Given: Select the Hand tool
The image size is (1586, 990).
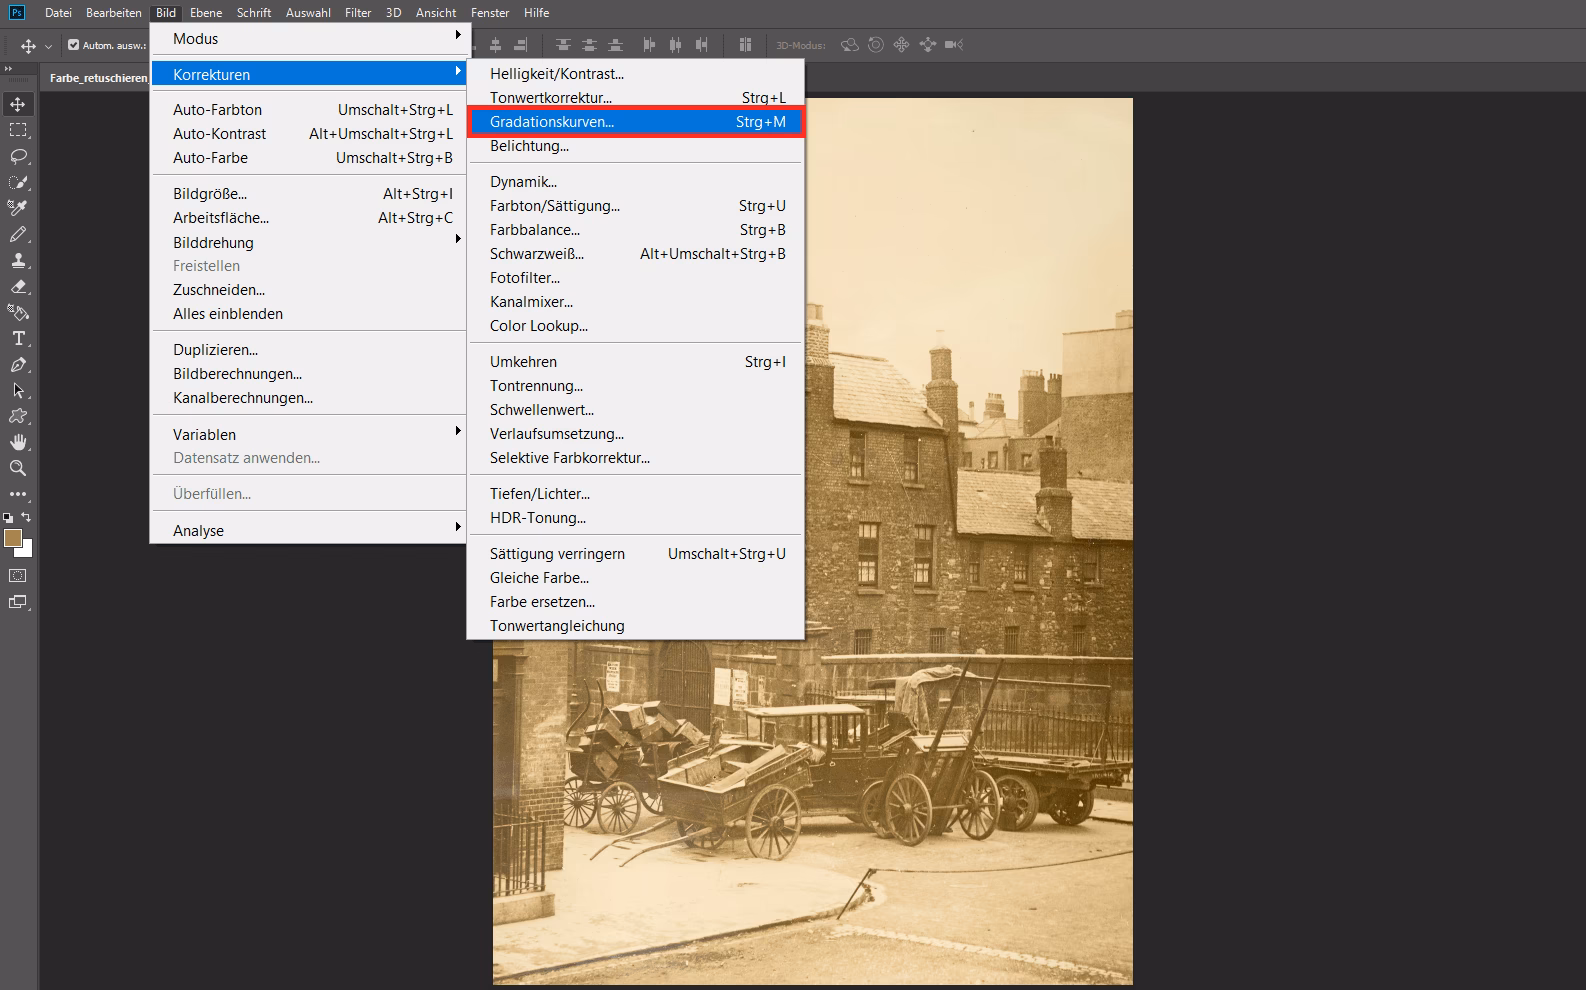Looking at the screenshot, I should coord(18,442).
